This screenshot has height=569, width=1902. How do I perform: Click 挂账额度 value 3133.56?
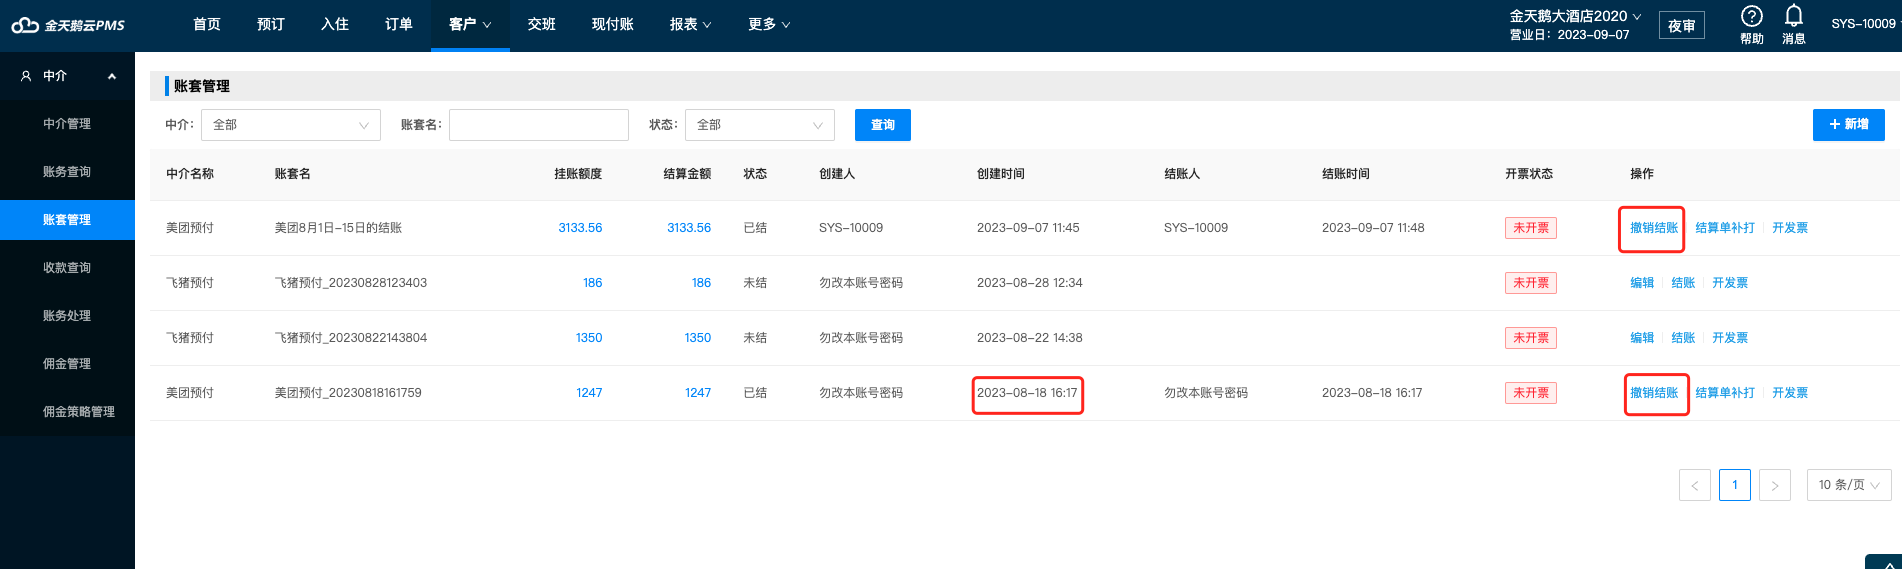[x=580, y=228]
